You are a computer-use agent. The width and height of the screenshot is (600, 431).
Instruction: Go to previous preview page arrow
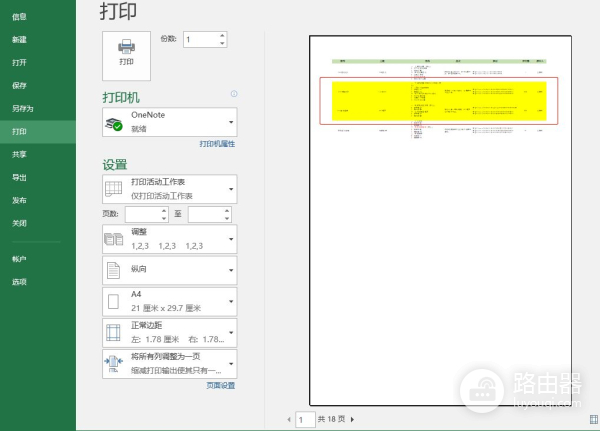tap(289, 420)
